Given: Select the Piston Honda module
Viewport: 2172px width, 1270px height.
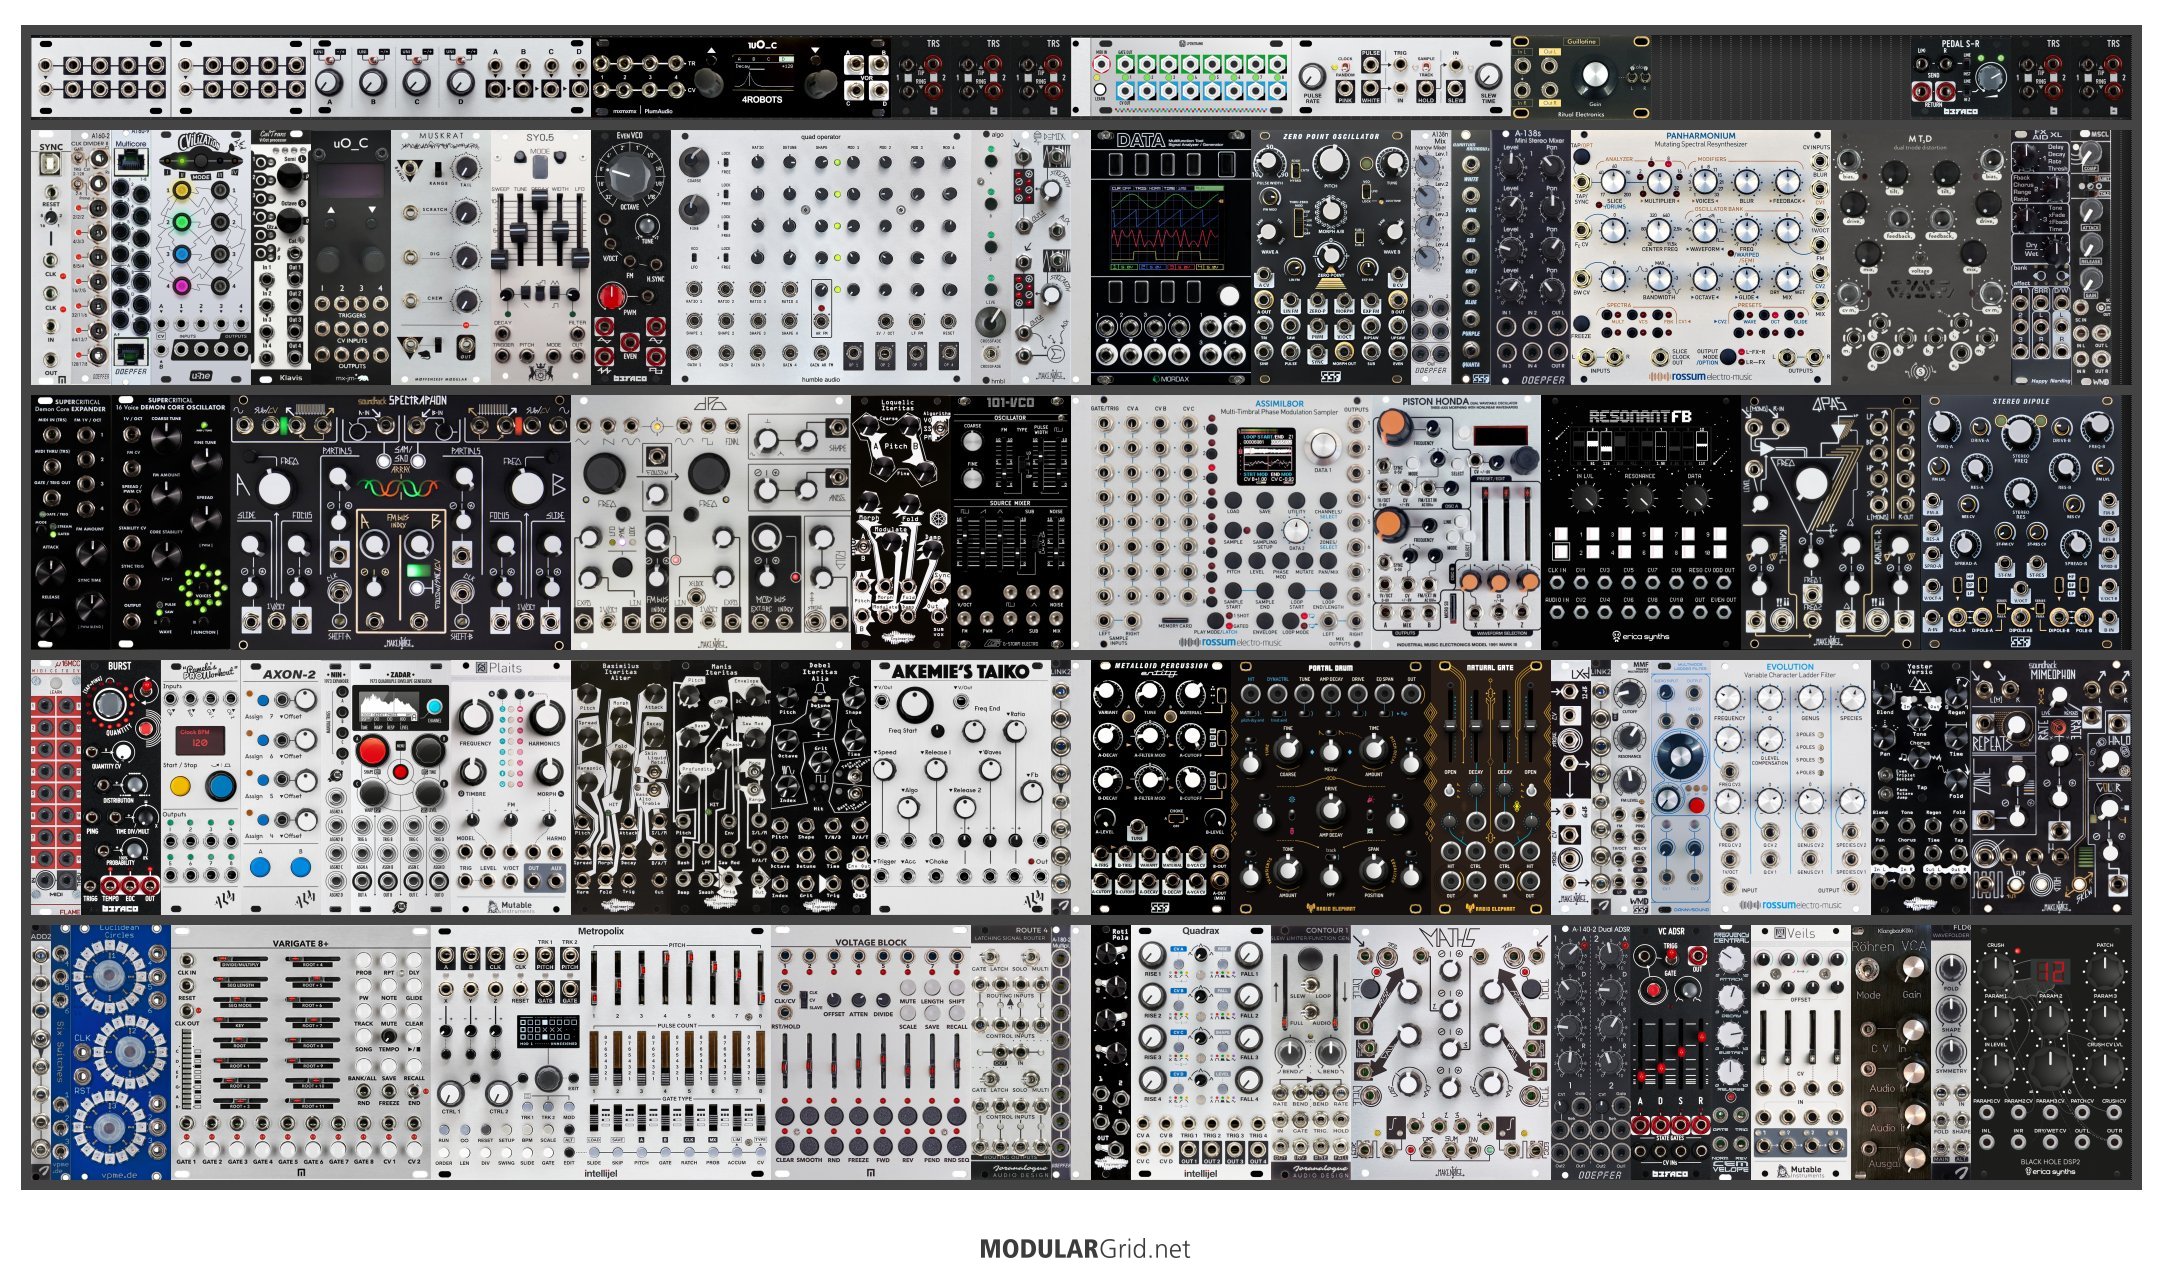Looking at the screenshot, I should (1456, 521).
